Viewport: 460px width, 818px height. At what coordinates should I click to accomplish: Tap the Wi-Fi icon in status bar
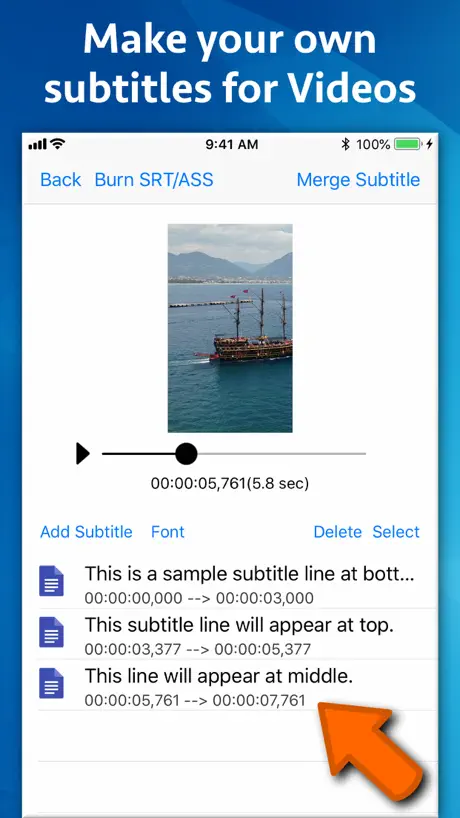click(58, 143)
